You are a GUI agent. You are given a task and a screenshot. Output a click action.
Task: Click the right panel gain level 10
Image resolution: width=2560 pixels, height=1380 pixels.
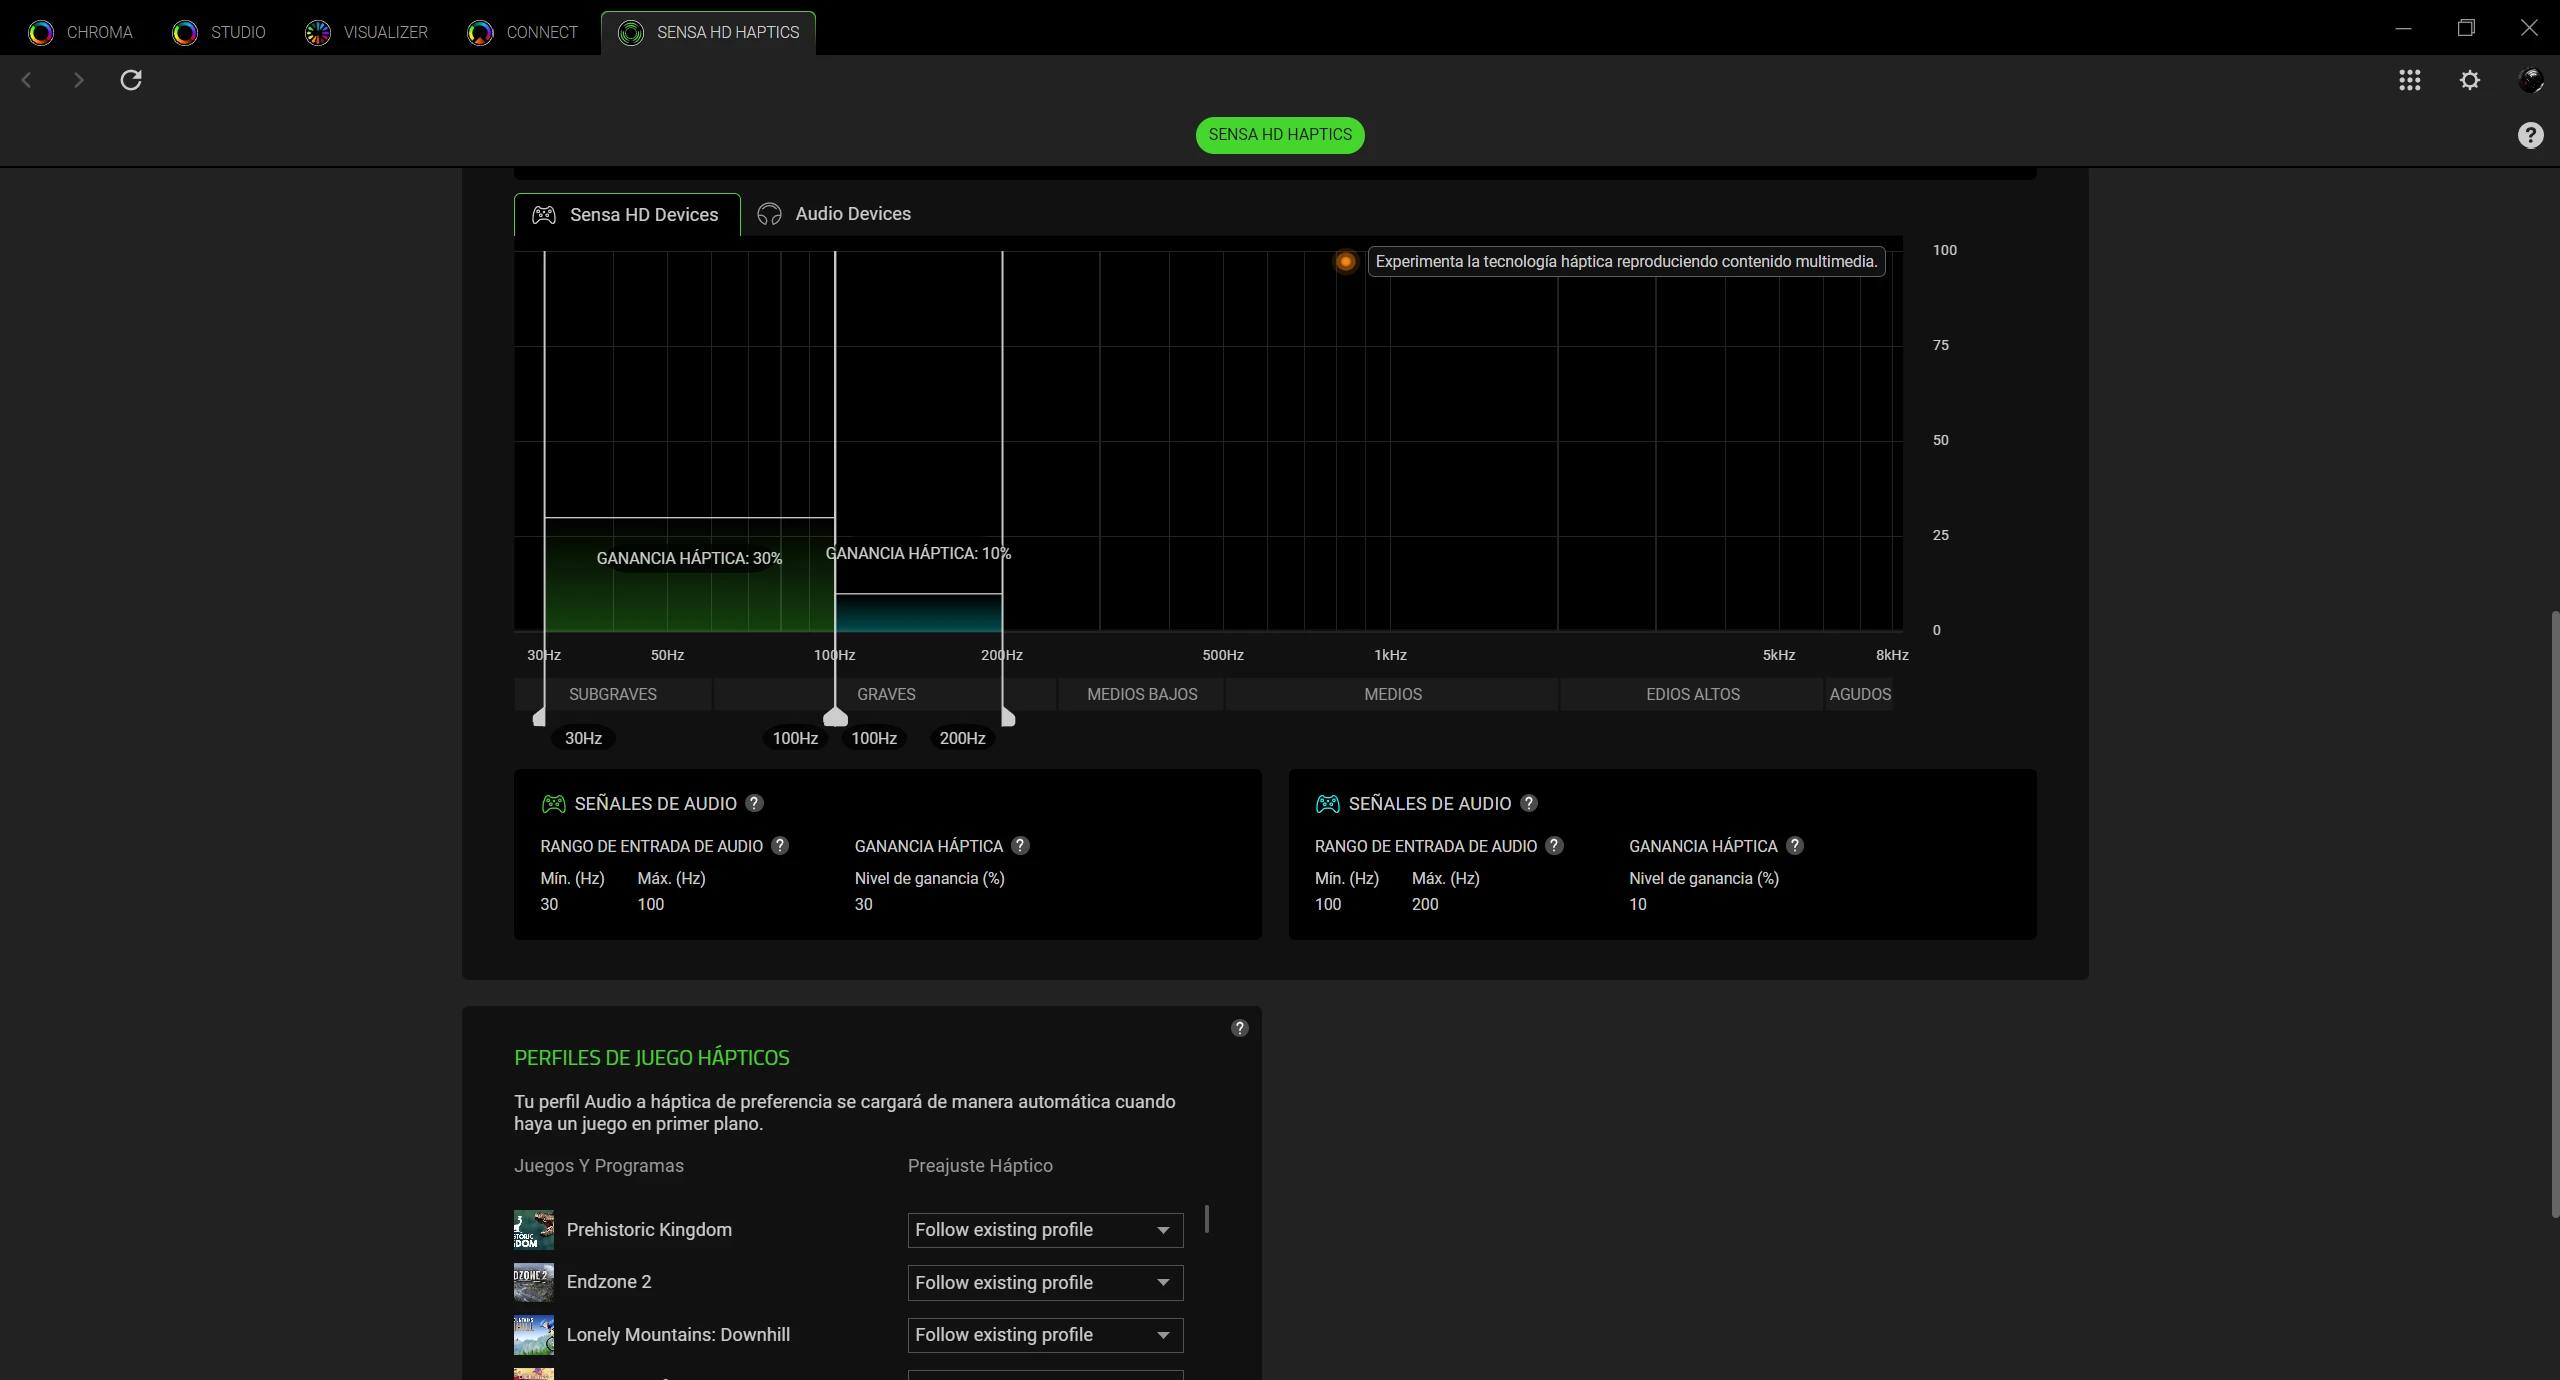(1638, 904)
